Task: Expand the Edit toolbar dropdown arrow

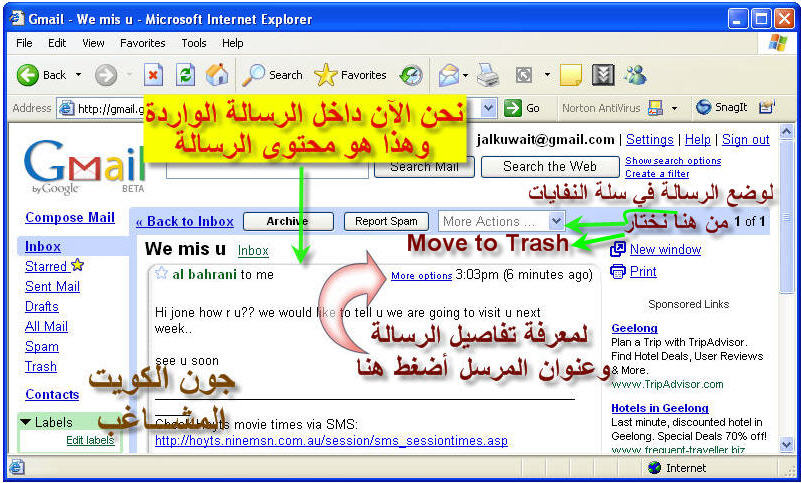Action: (x=547, y=75)
